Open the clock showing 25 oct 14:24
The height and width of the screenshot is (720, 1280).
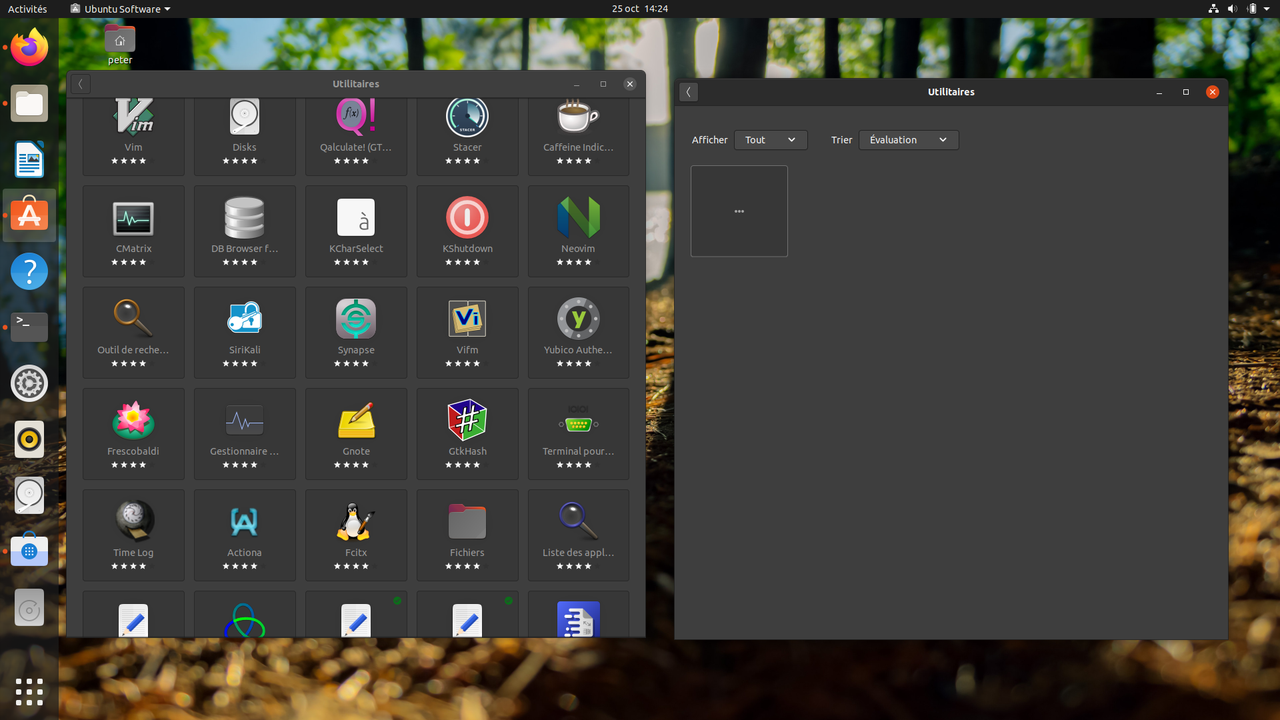pos(640,9)
